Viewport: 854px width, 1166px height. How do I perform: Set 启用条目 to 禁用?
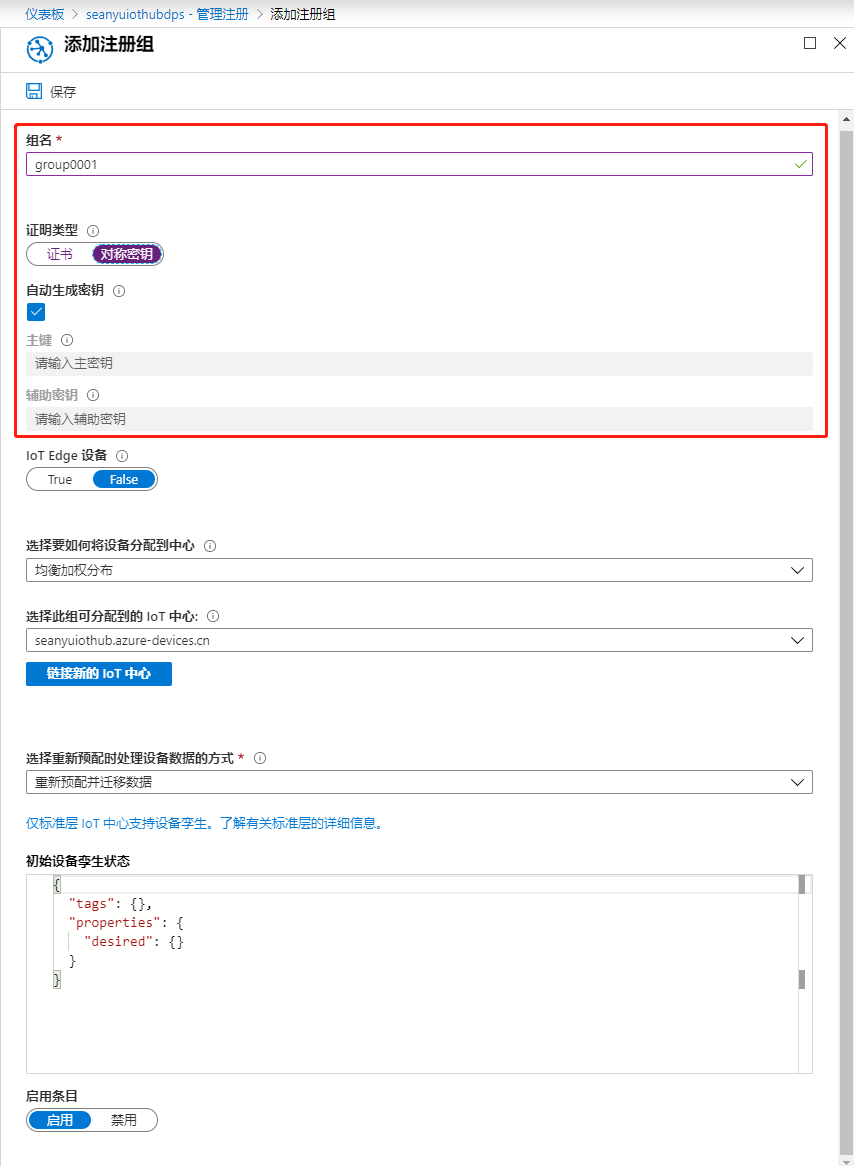coord(124,1120)
